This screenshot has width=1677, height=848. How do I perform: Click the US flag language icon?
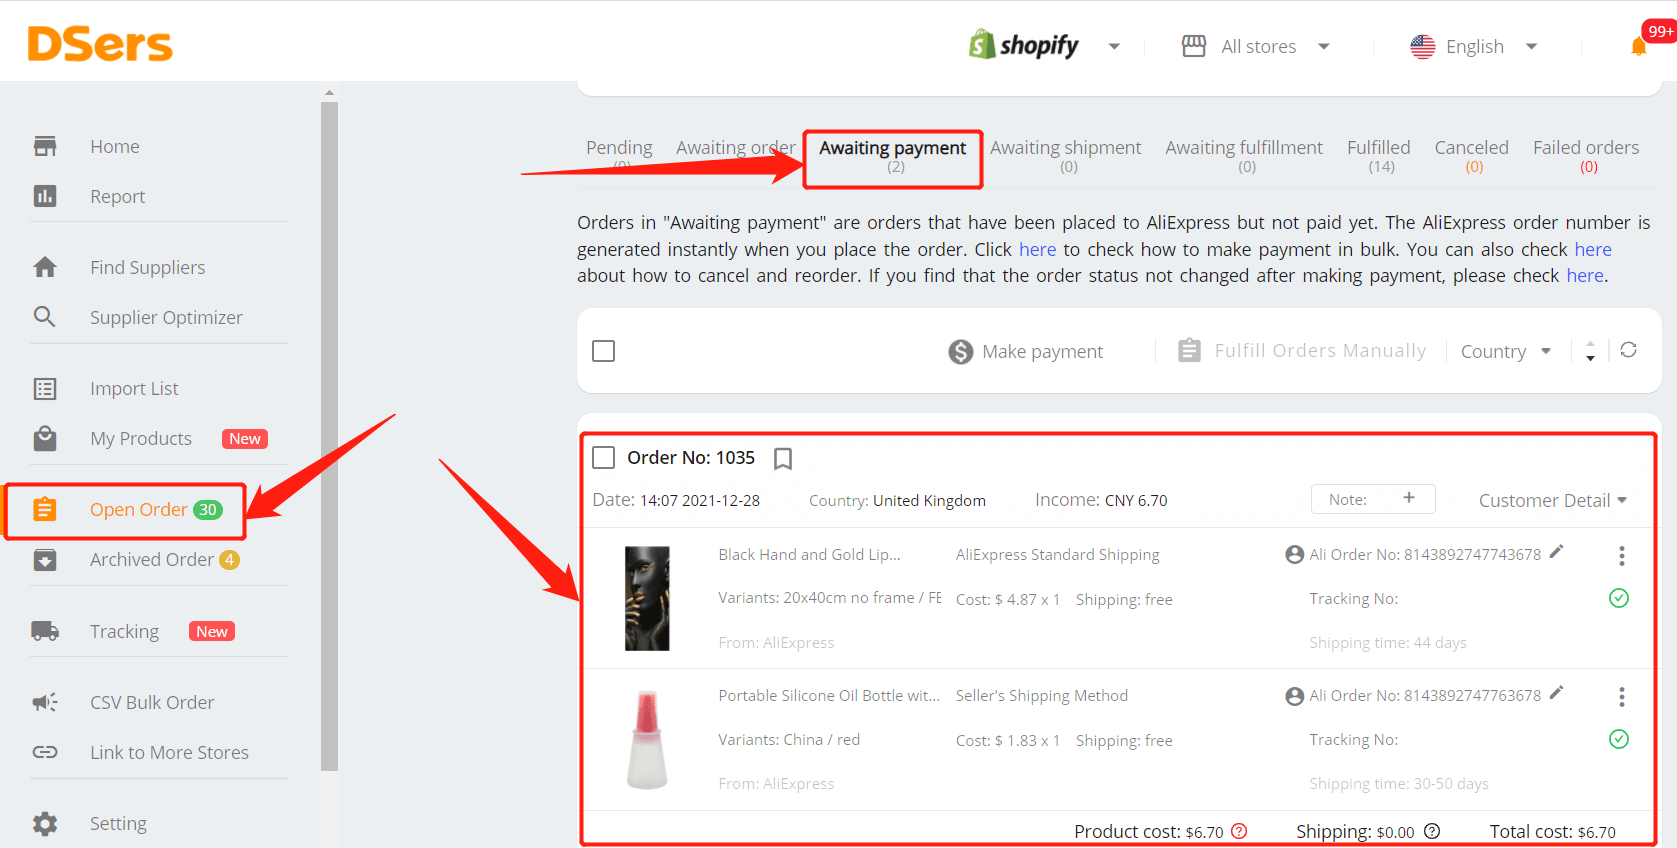[1422, 46]
